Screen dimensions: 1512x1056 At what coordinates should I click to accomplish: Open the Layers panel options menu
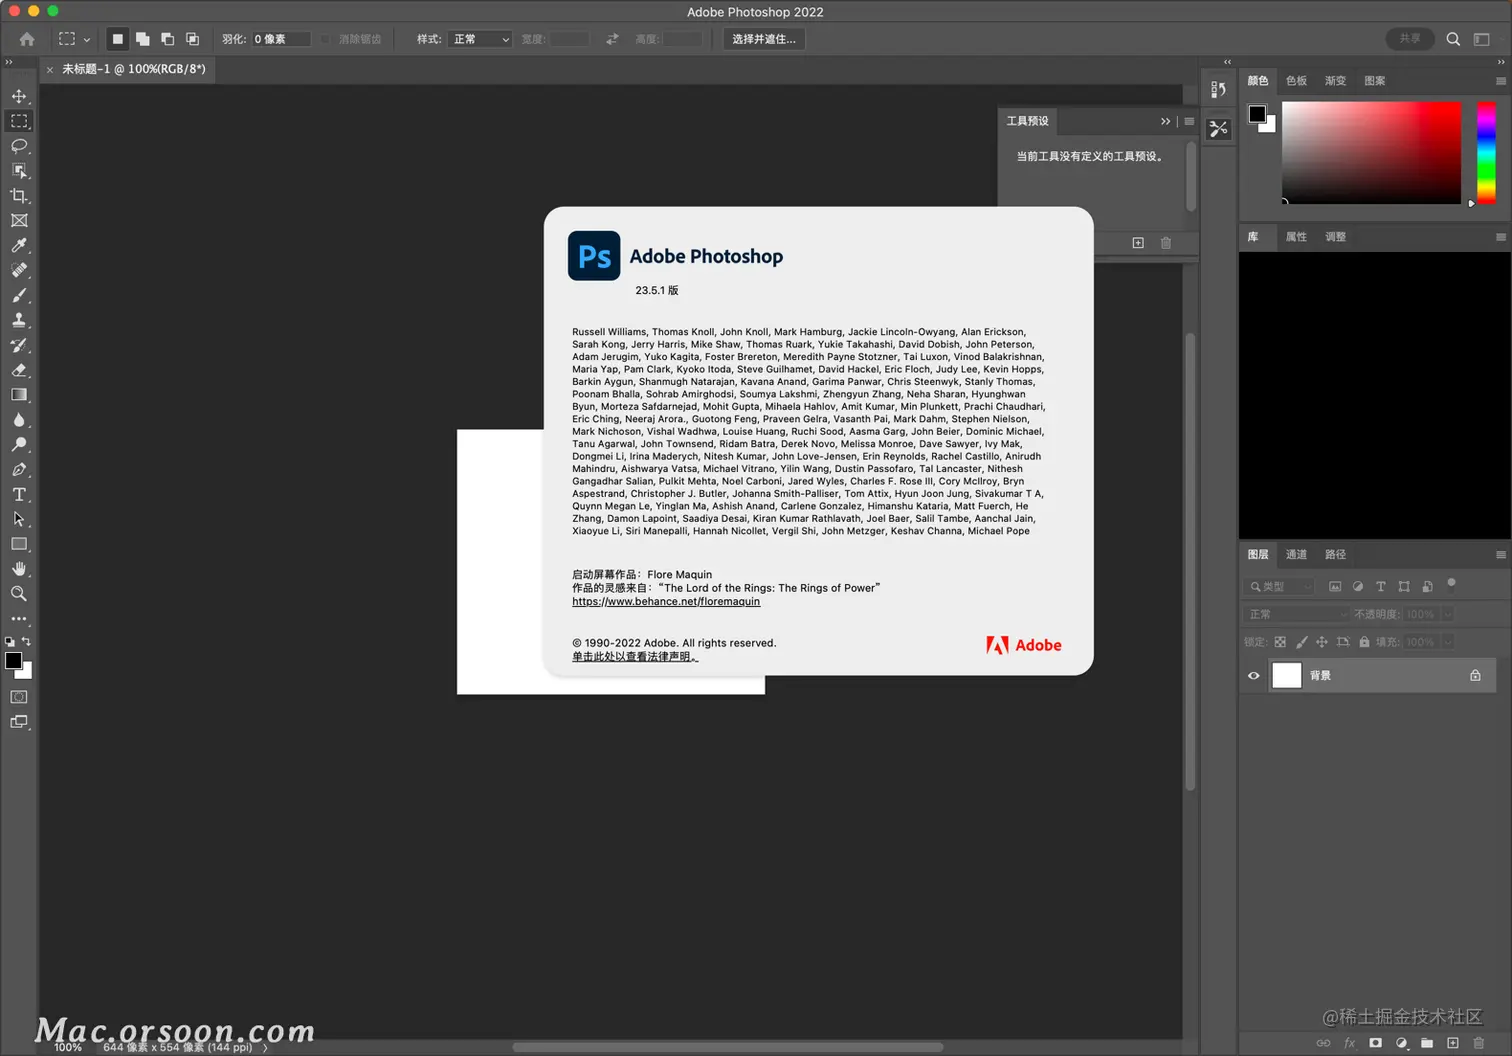click(1500, 555)
